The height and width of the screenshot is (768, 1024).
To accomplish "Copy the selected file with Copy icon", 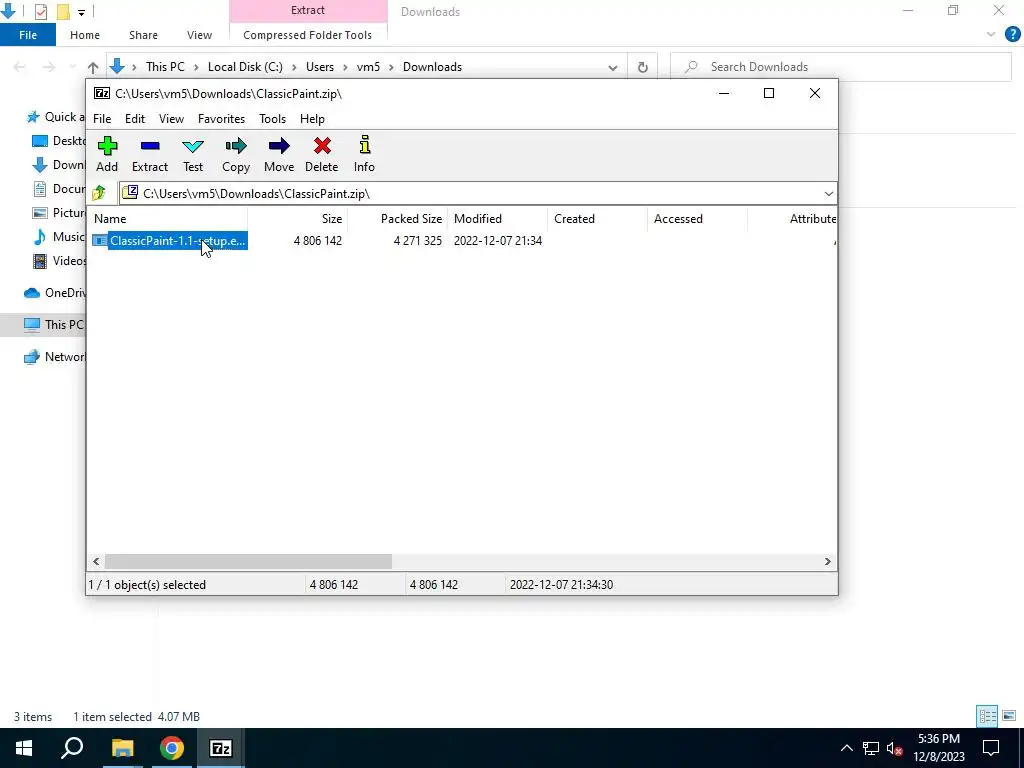I will (x=236, y=154).
